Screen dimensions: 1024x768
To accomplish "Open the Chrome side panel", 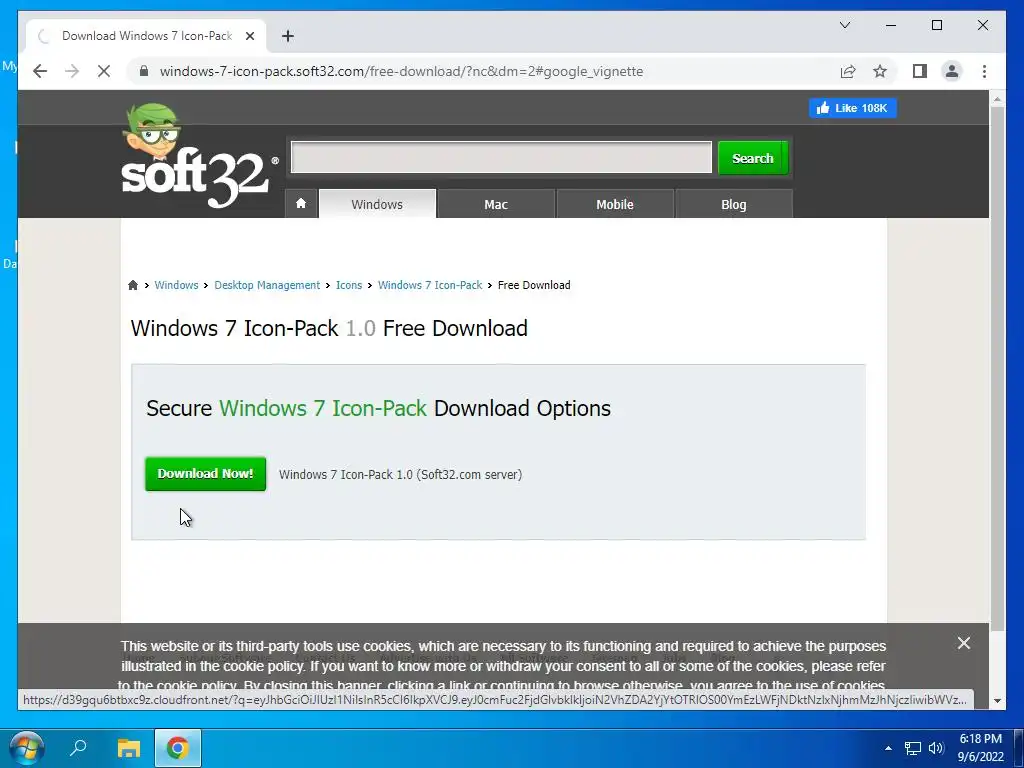I will point(920,71).
